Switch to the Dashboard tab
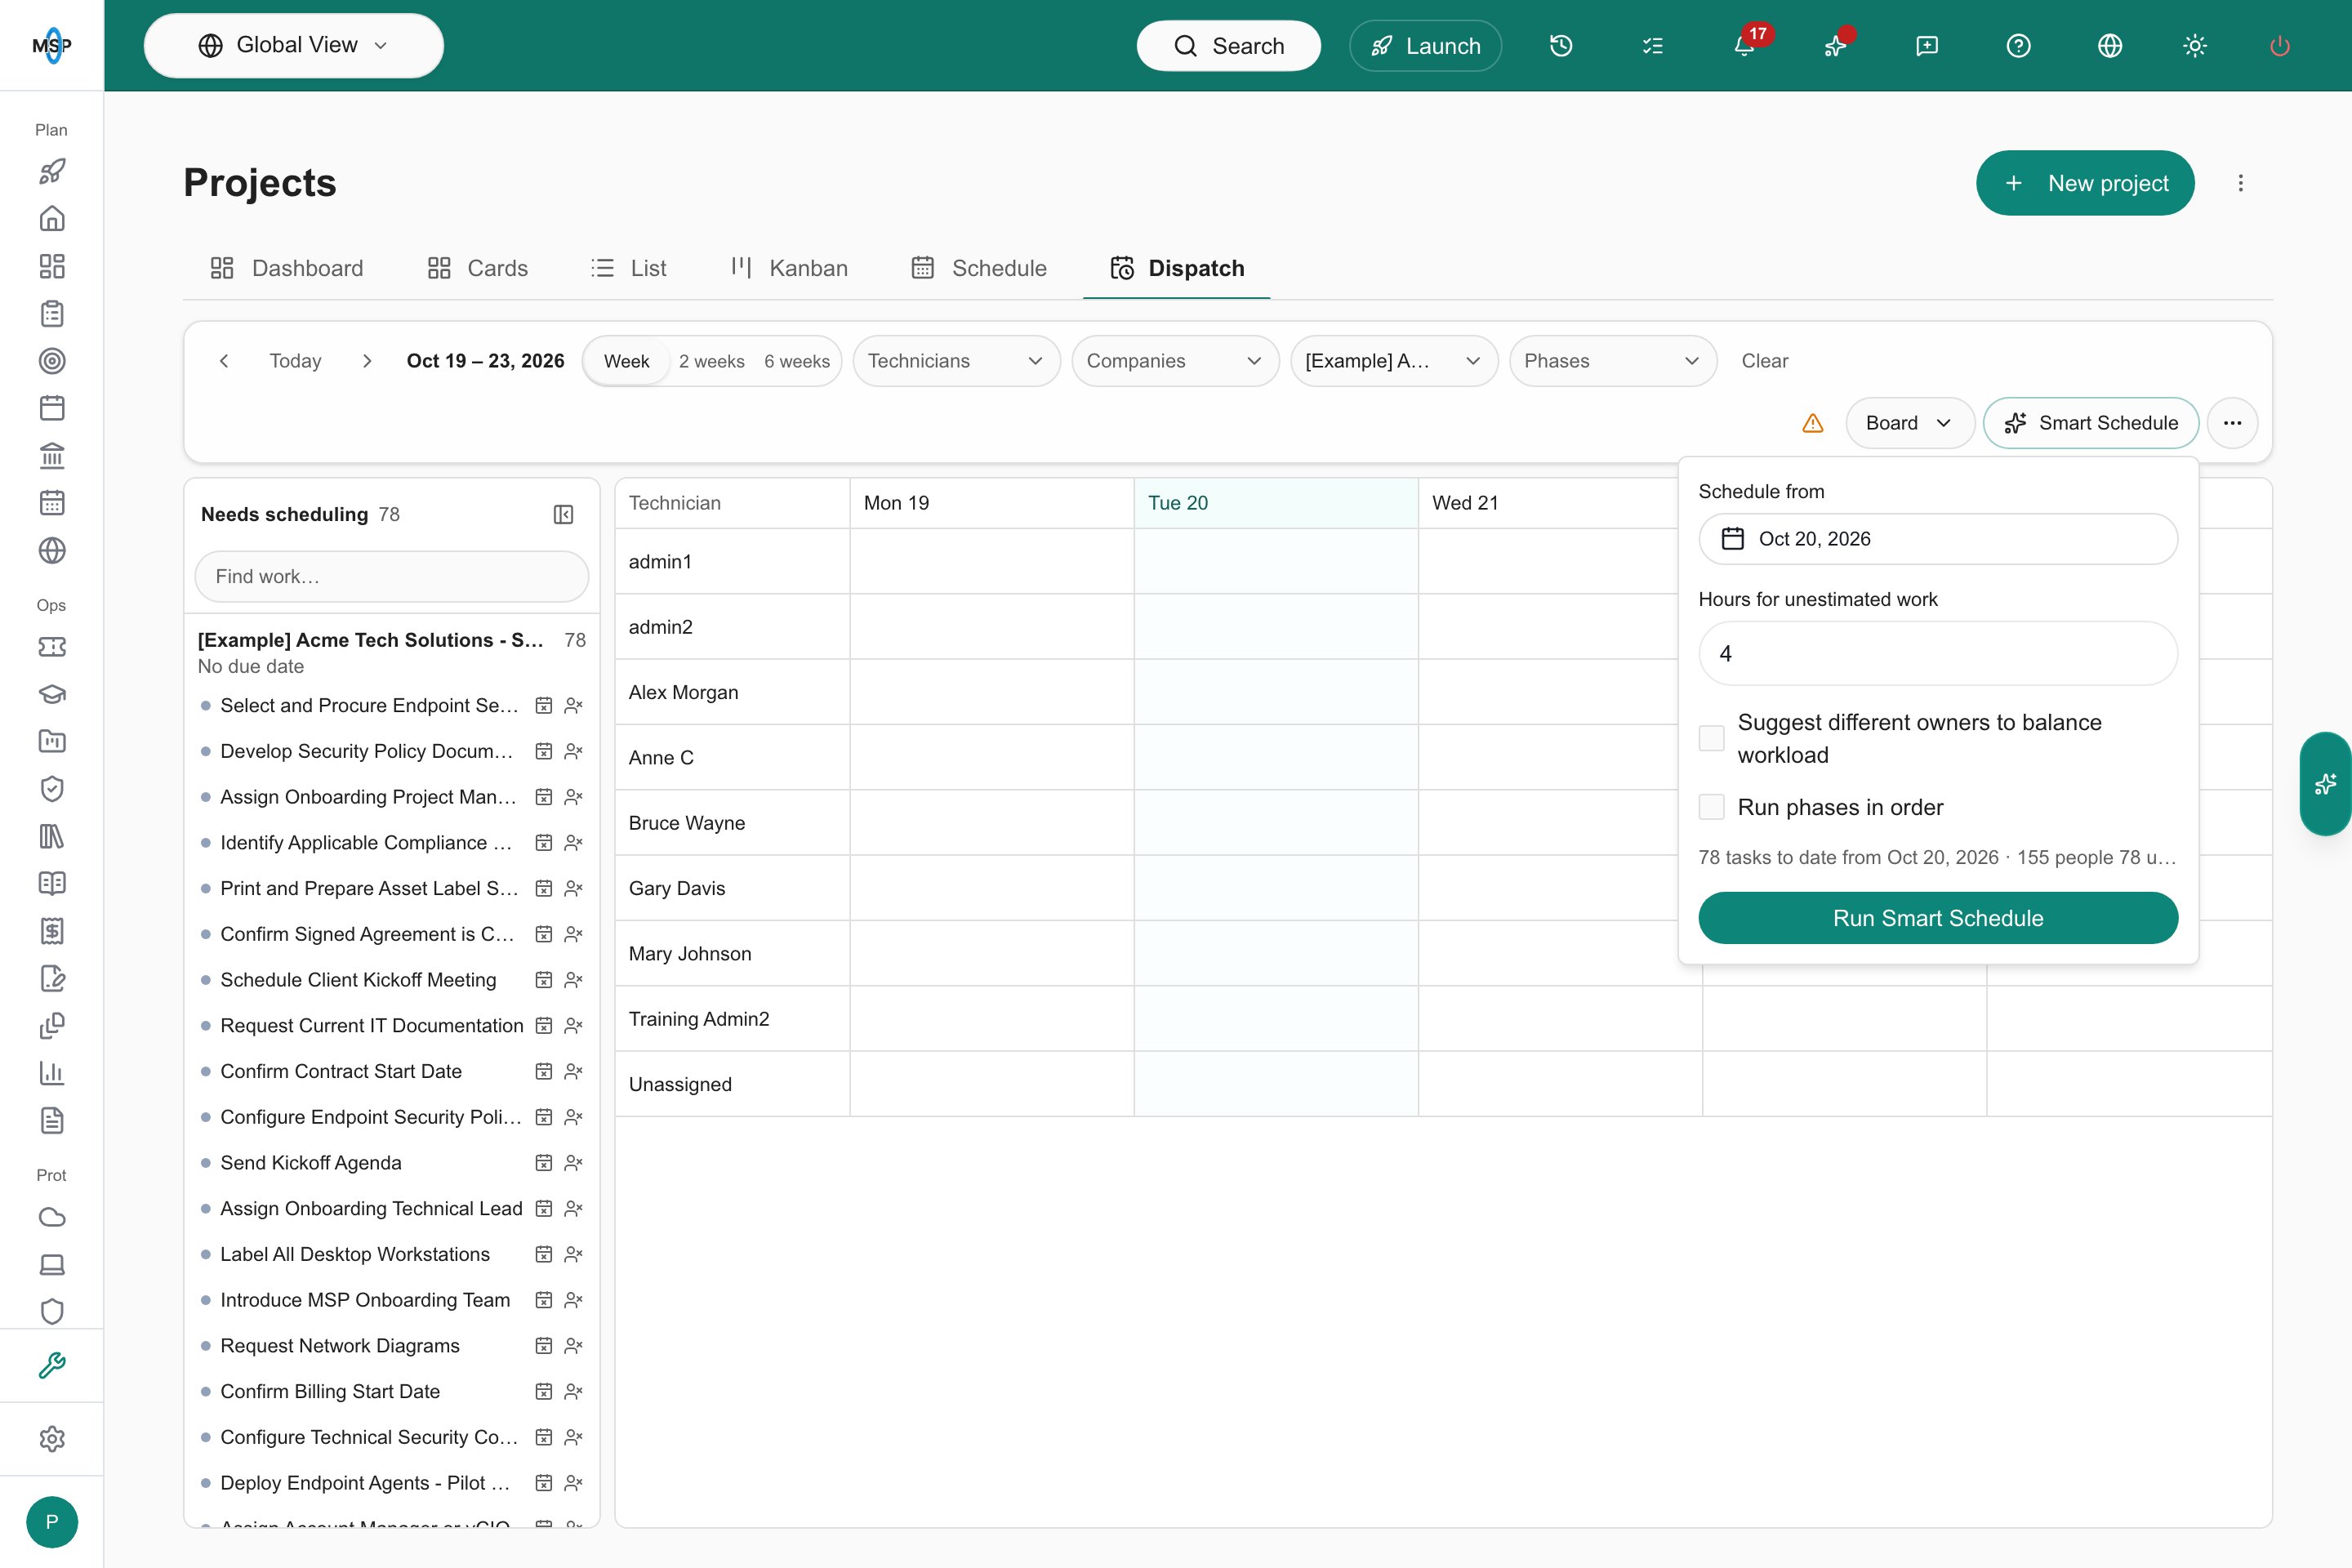This screenshot has height=1568, width=2352. point(286,268)
